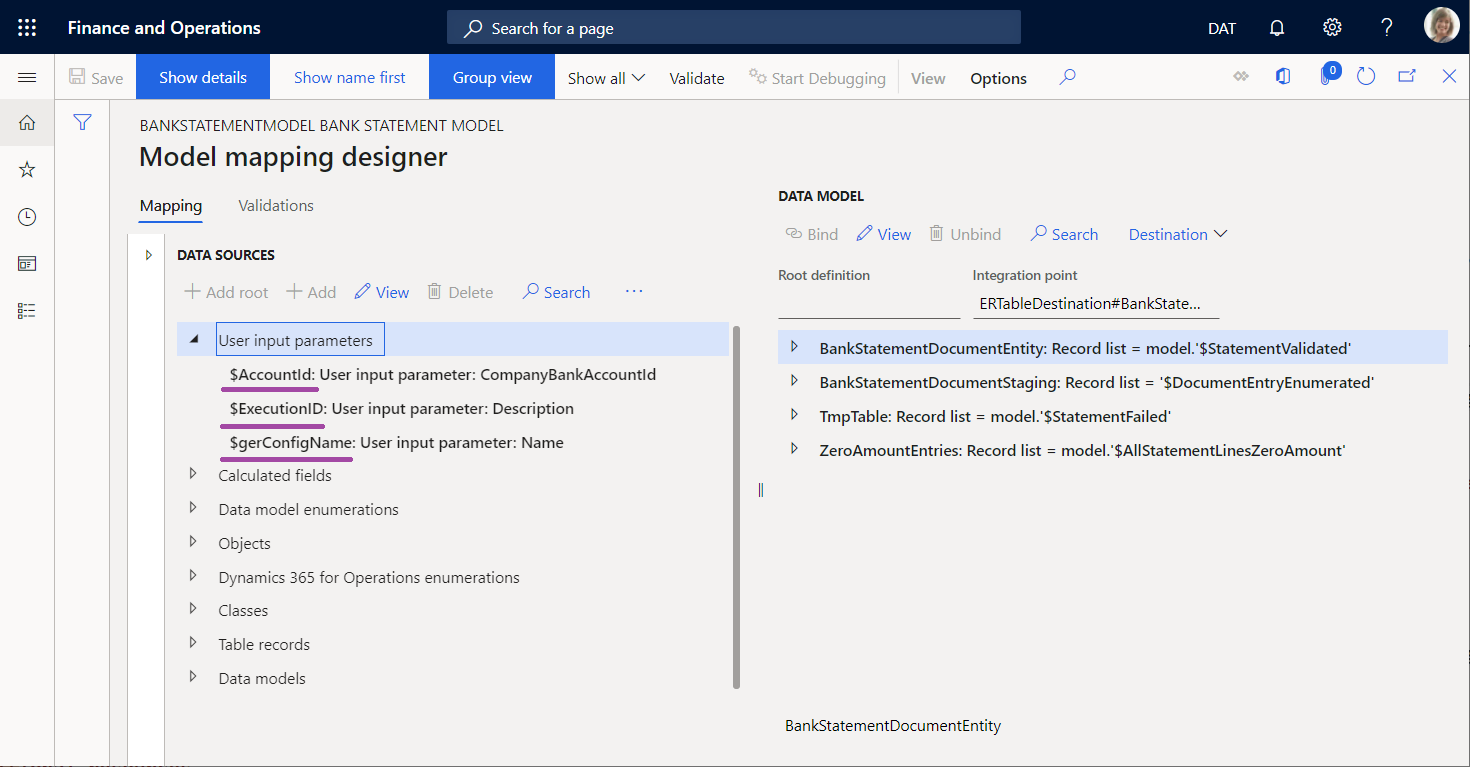Image resolution: width=1470 pixels, height=767 pixels.
Task: Expand the Calculated fields node
Action: coord(193,475)
